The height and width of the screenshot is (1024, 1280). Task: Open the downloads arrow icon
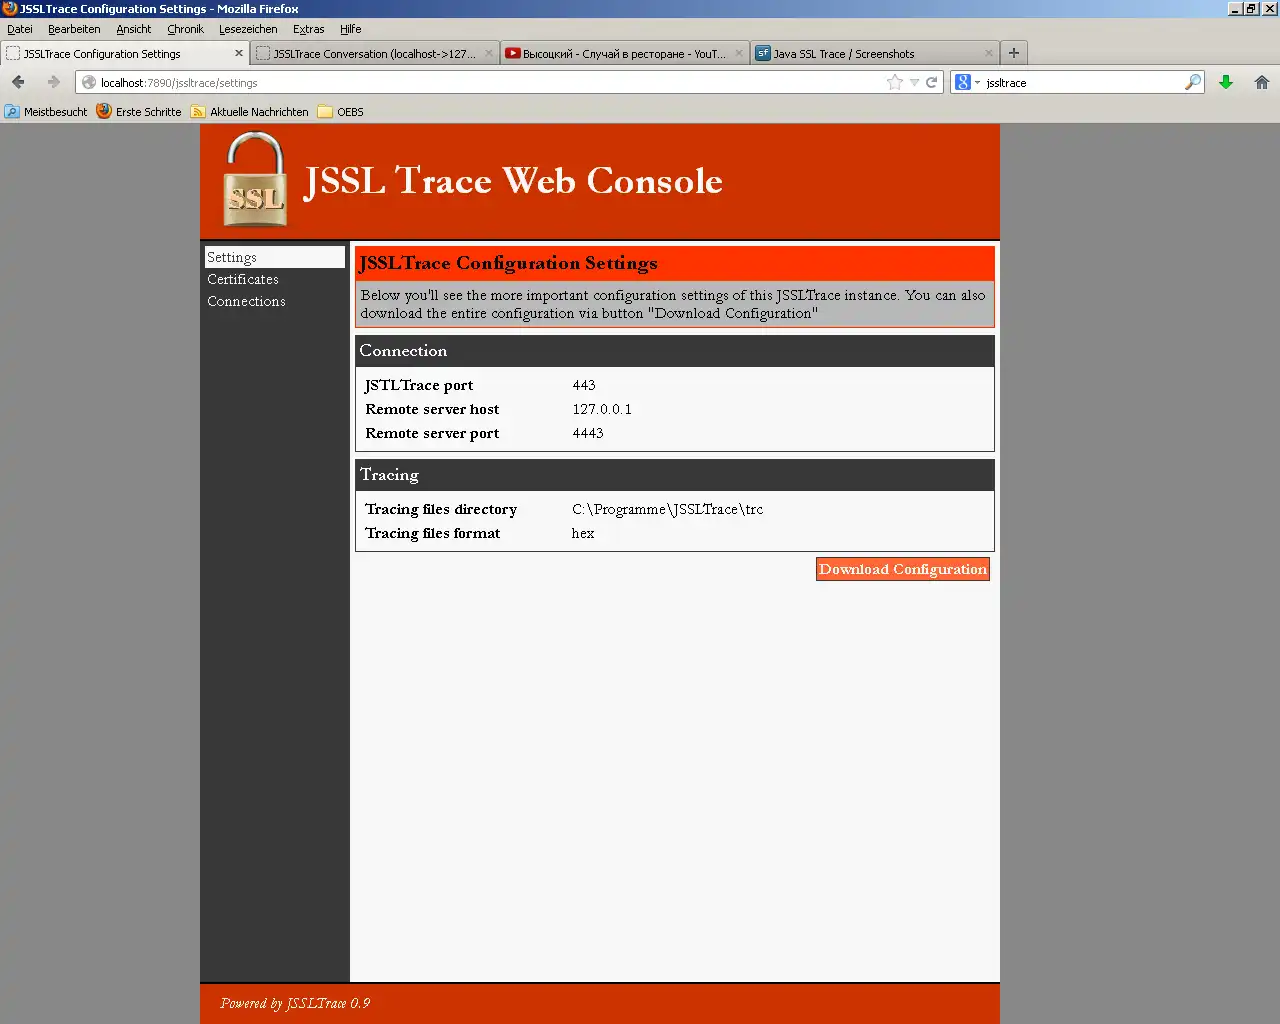[x=1226, y=82]
